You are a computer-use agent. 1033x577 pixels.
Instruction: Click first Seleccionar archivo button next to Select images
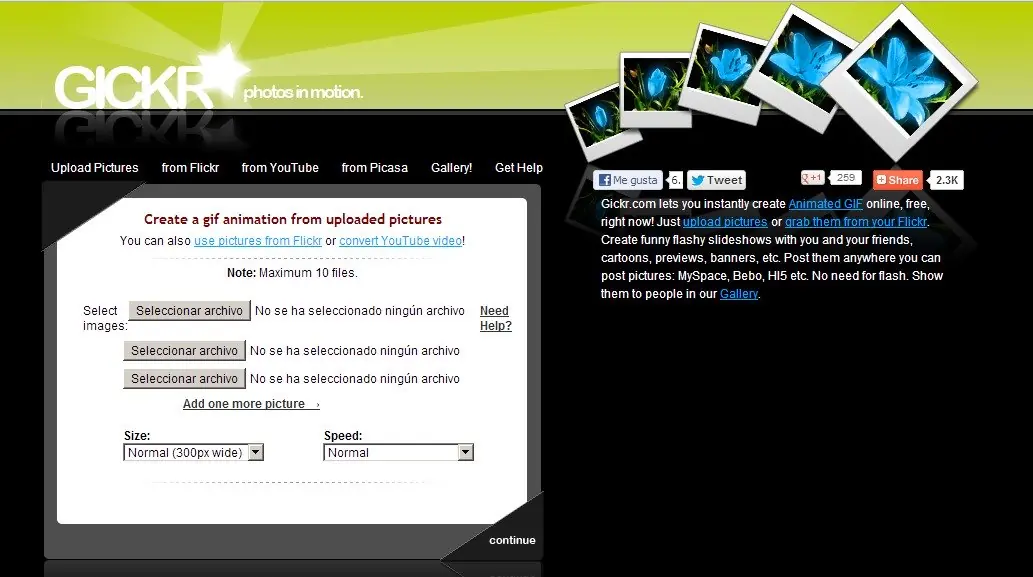[x=190, y=311]
